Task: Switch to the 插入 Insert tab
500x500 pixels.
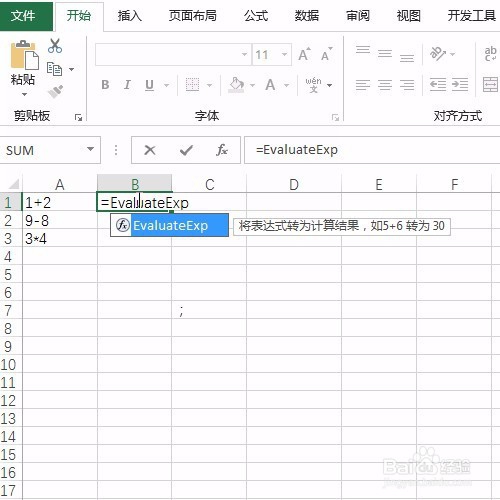Action: click(x=130, y=16)
